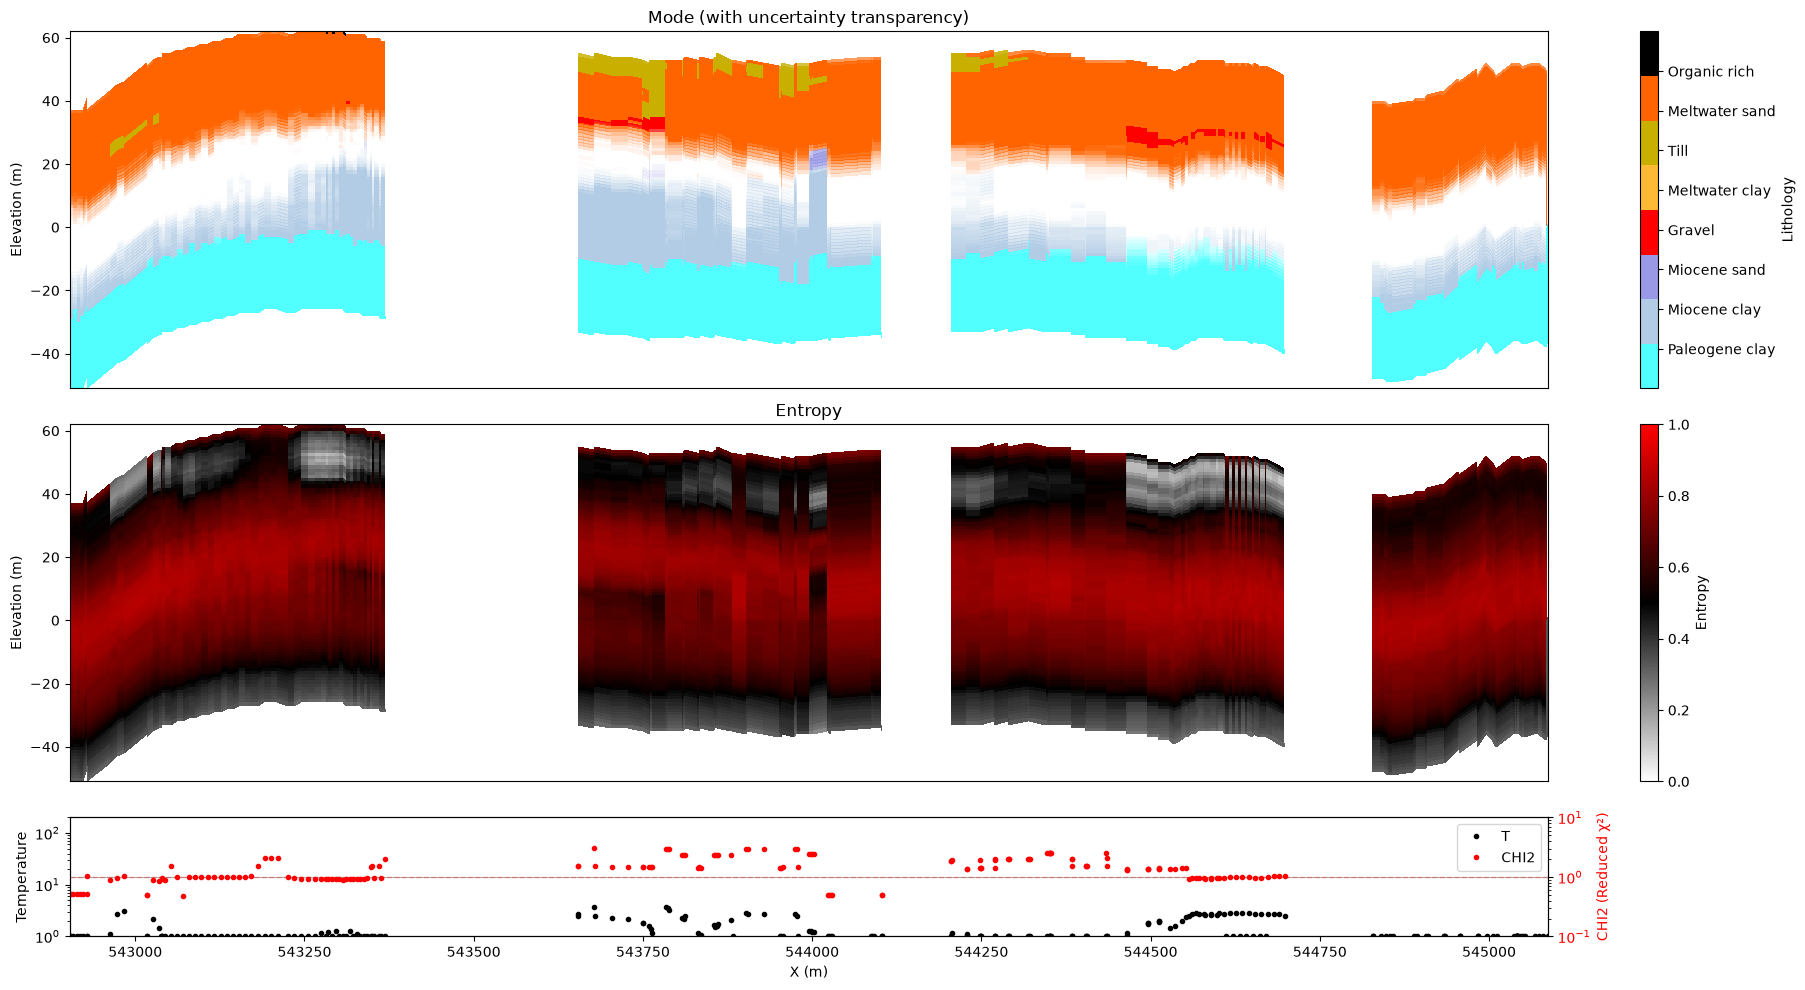The image size is (1805, 990).
Task: Click the entropy colorbar tick 0.0
Action: (x=1677, y=782)
